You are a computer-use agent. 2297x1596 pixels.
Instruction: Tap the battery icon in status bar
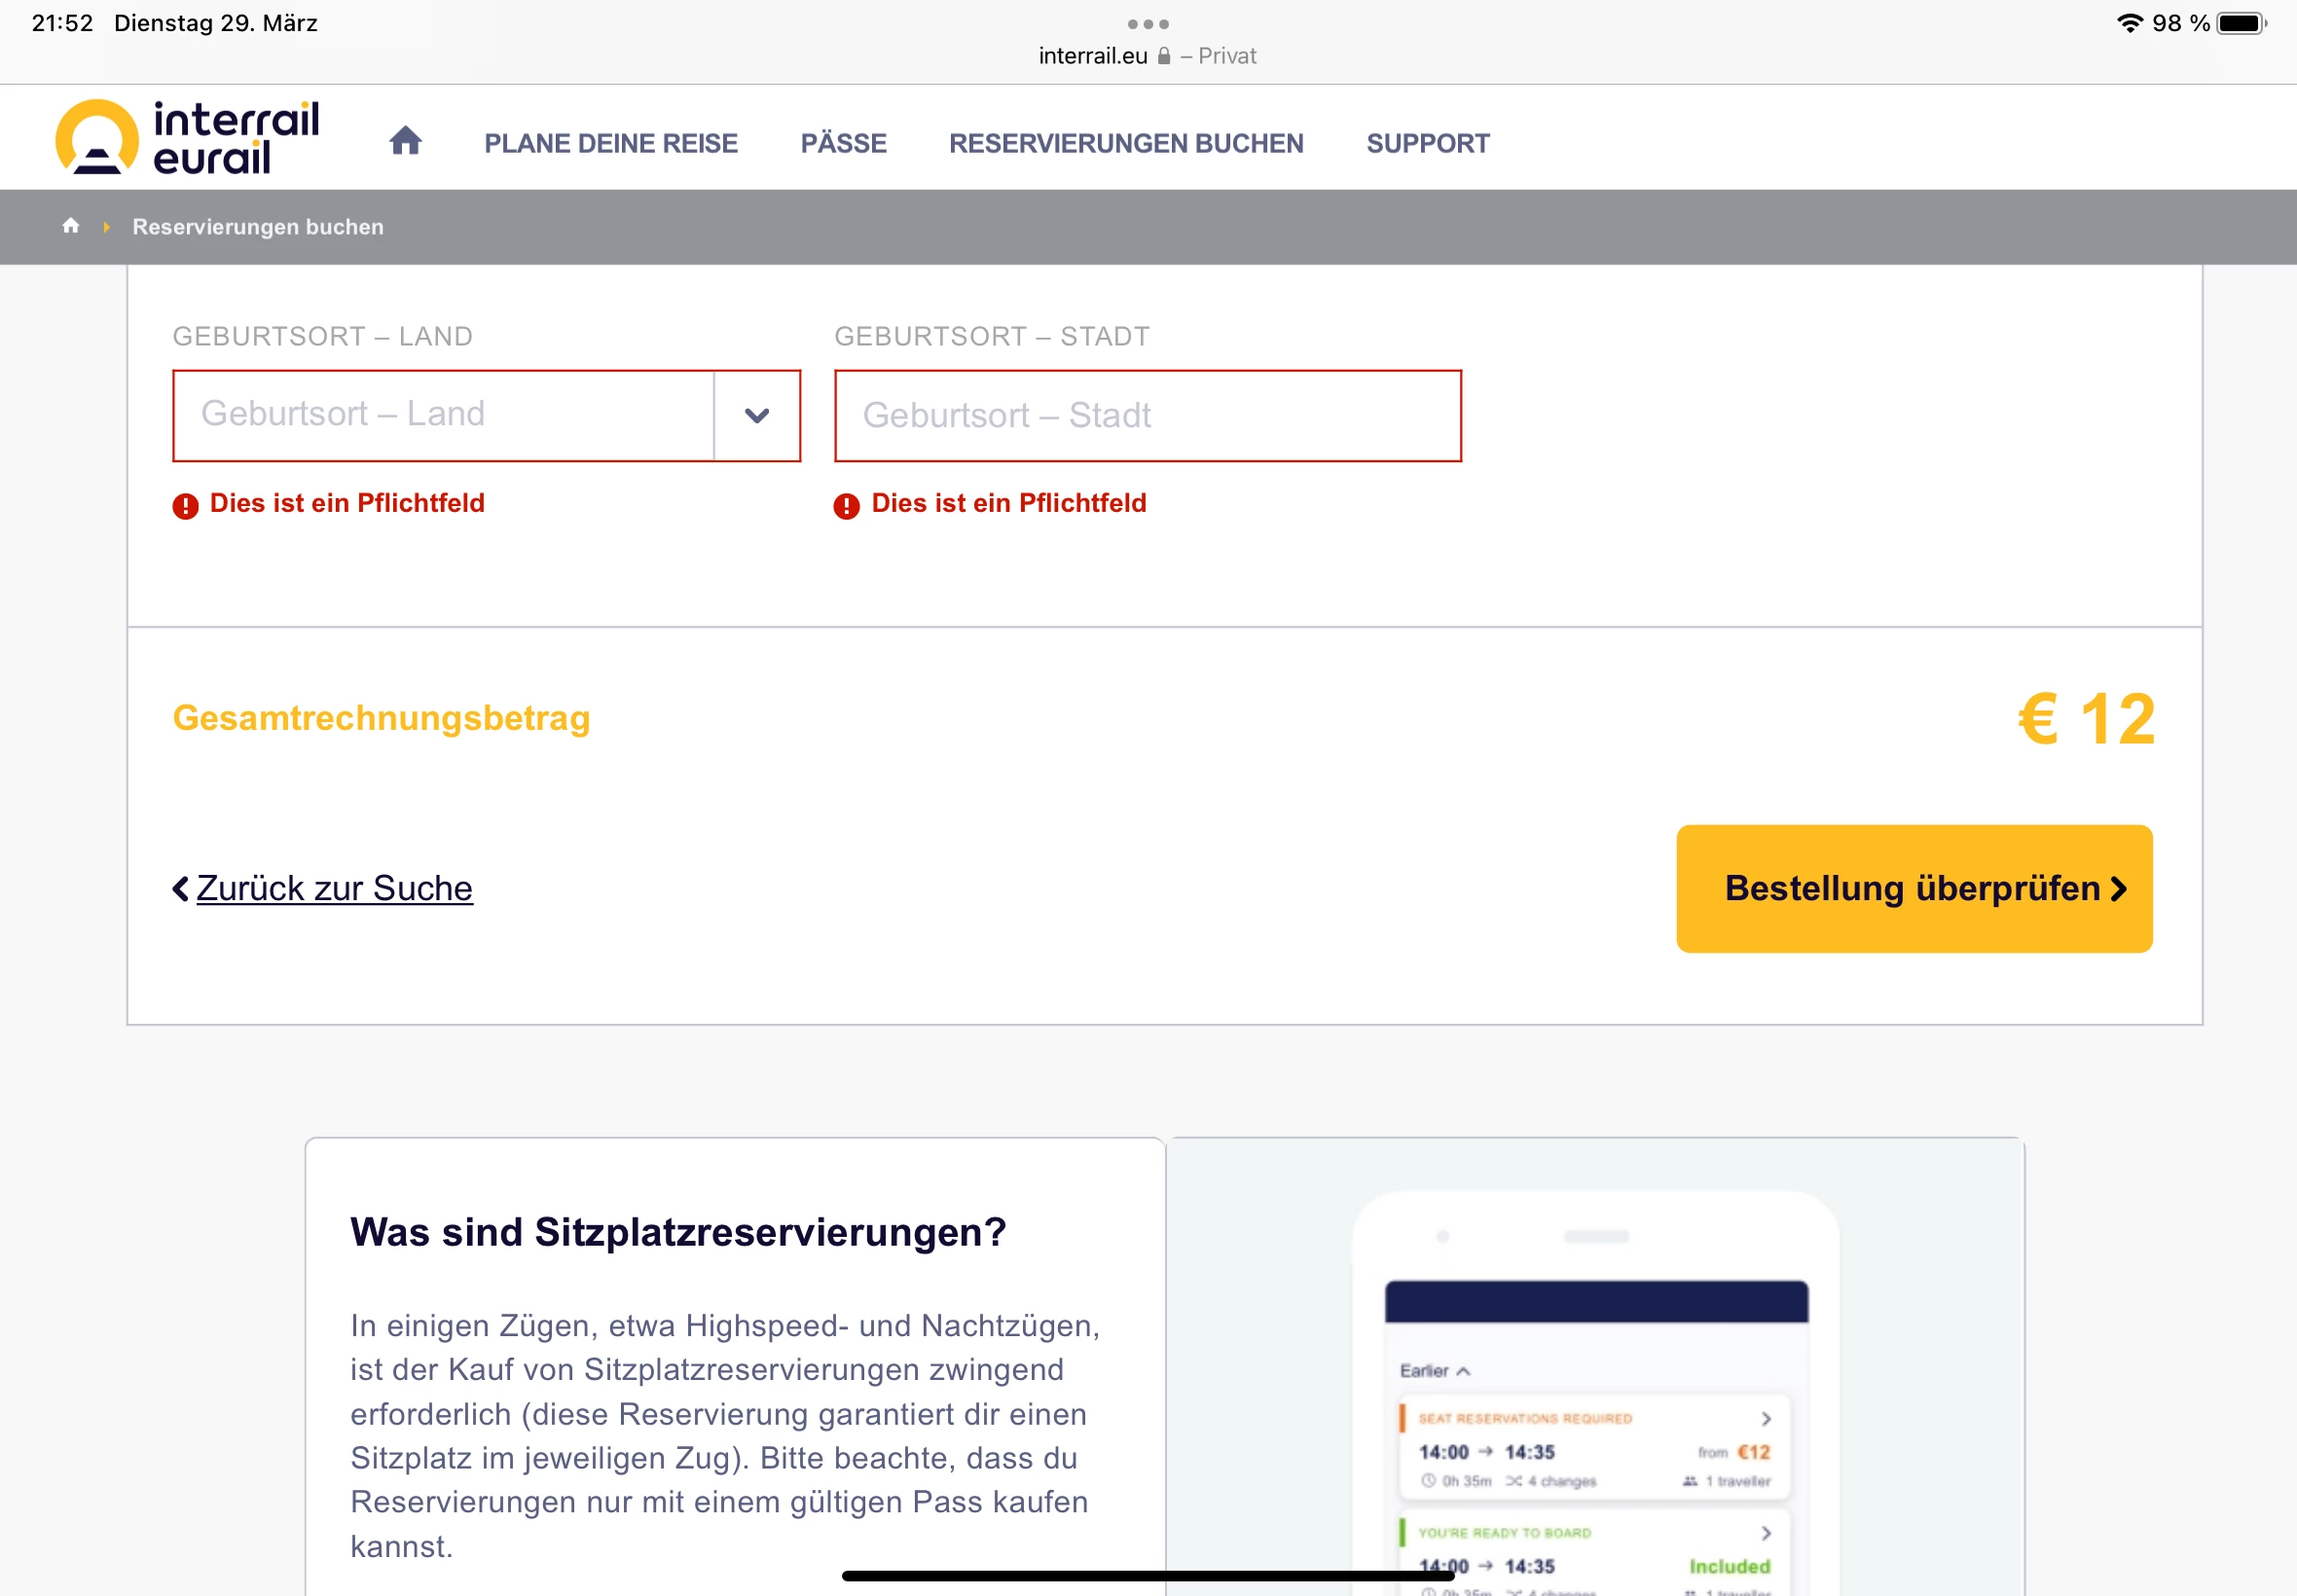pyautogui.click(x=2240, y=23)
